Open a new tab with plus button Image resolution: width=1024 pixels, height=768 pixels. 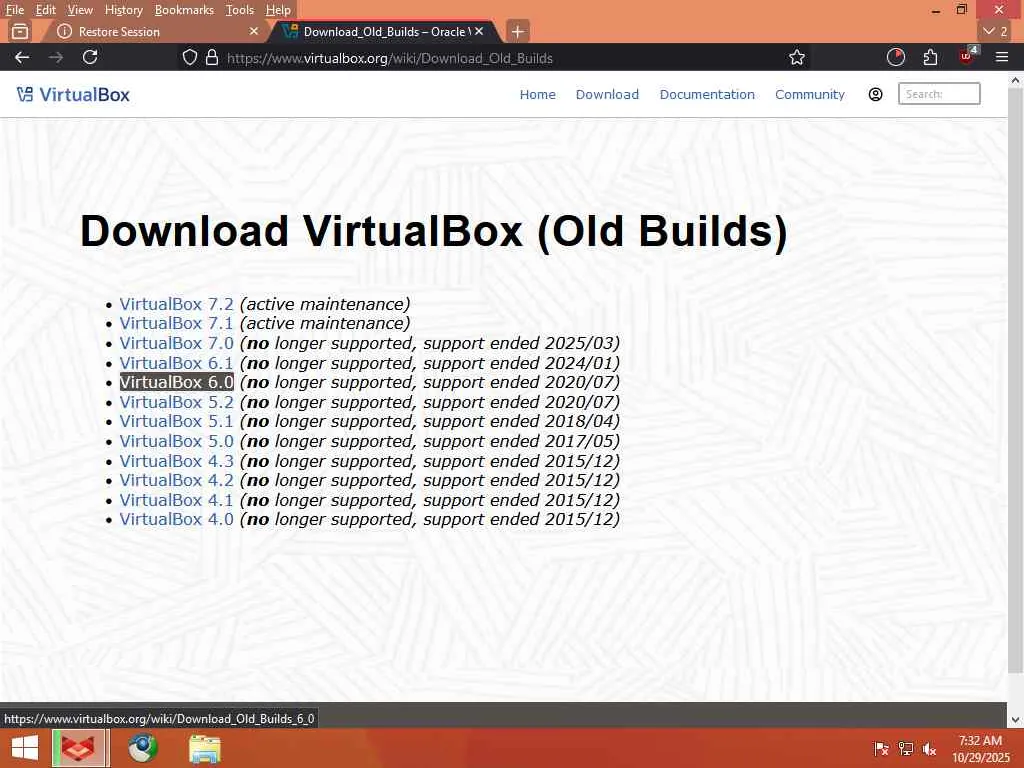pyautogui.click(x=517, y=31)
